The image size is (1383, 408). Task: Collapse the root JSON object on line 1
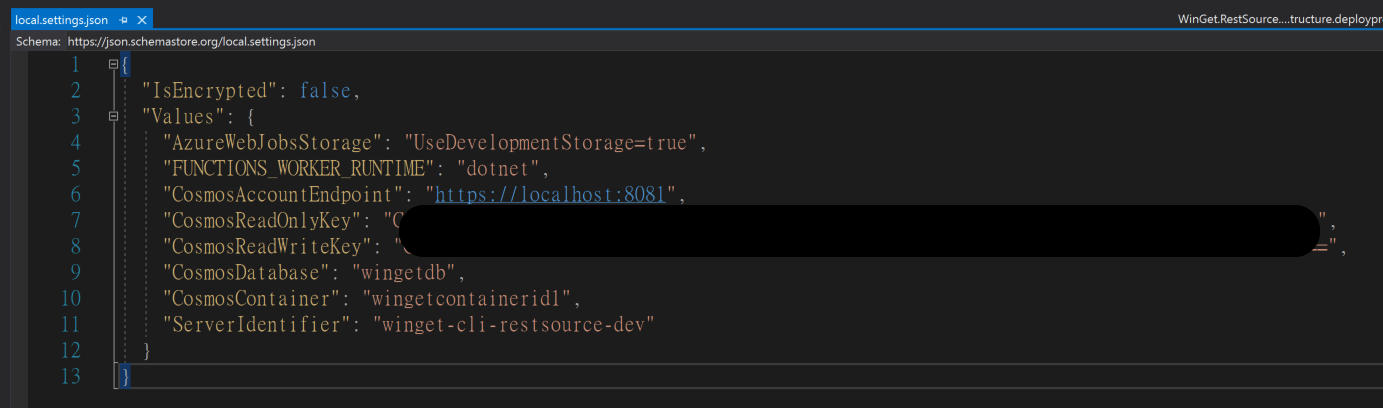click(x=113, y=65)
